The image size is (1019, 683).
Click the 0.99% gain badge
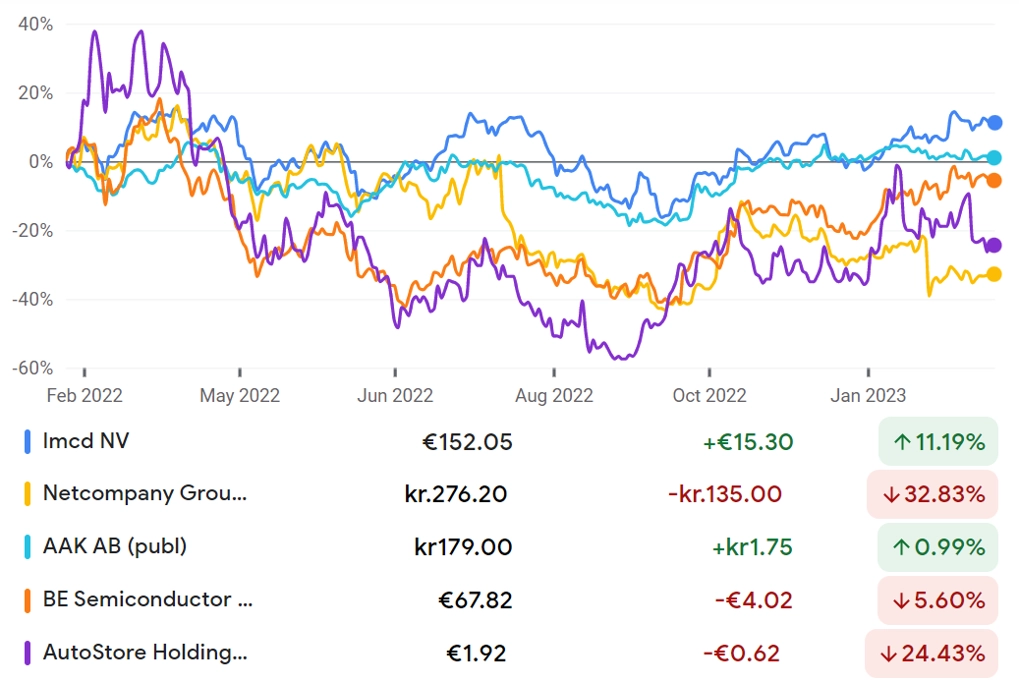[938, 547]
